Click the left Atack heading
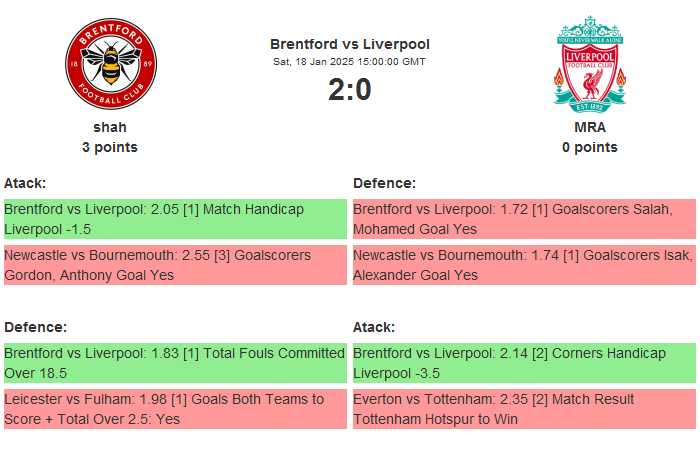The image size is (700, 460). tap(25, 183)
